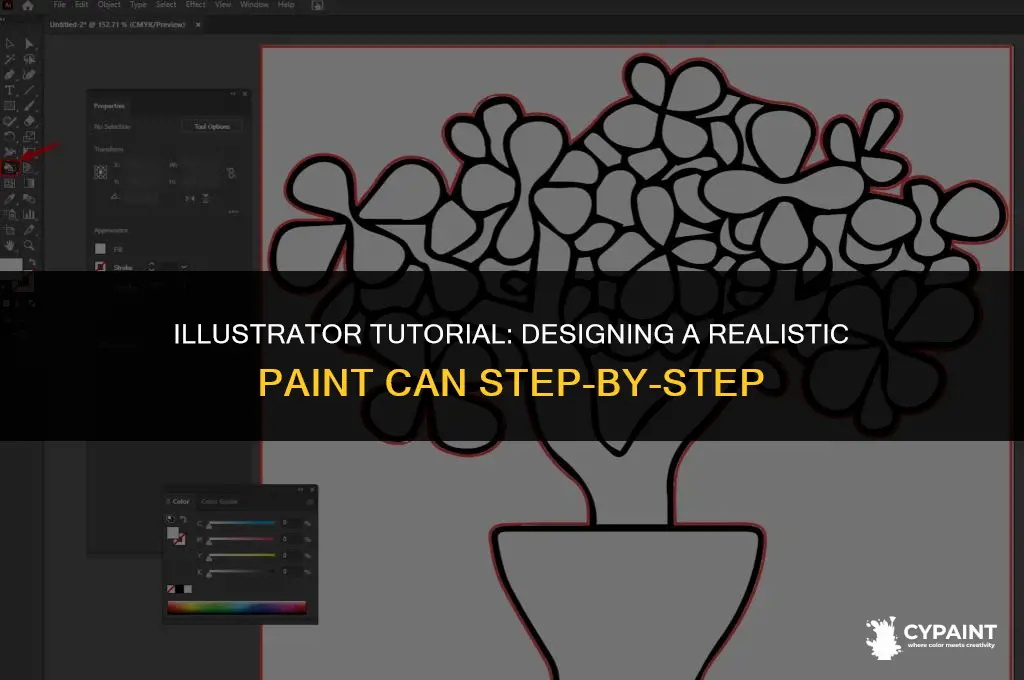
Task: Open the Help menu
Action: pos(286,5)
